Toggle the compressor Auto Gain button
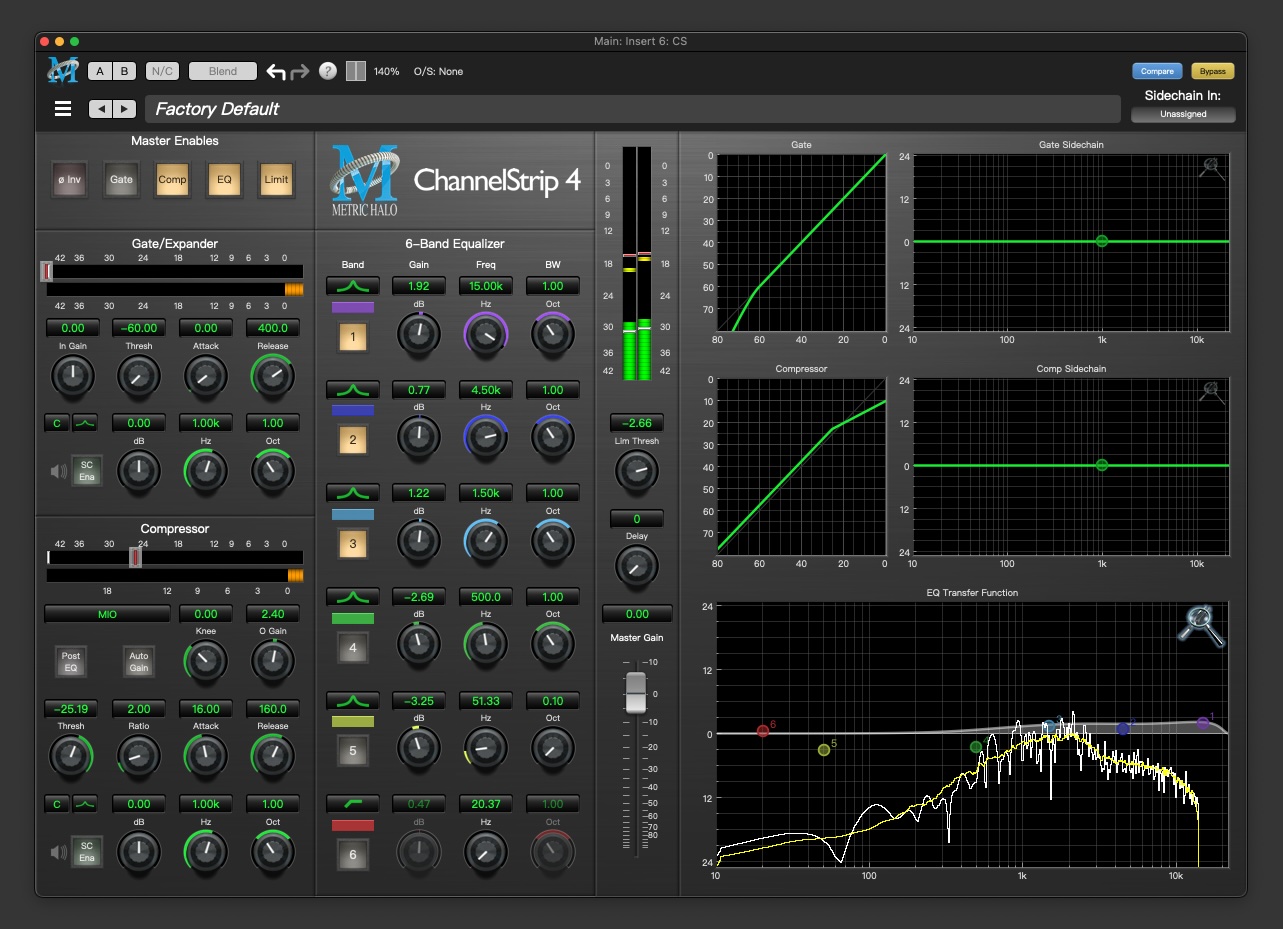 139,661
